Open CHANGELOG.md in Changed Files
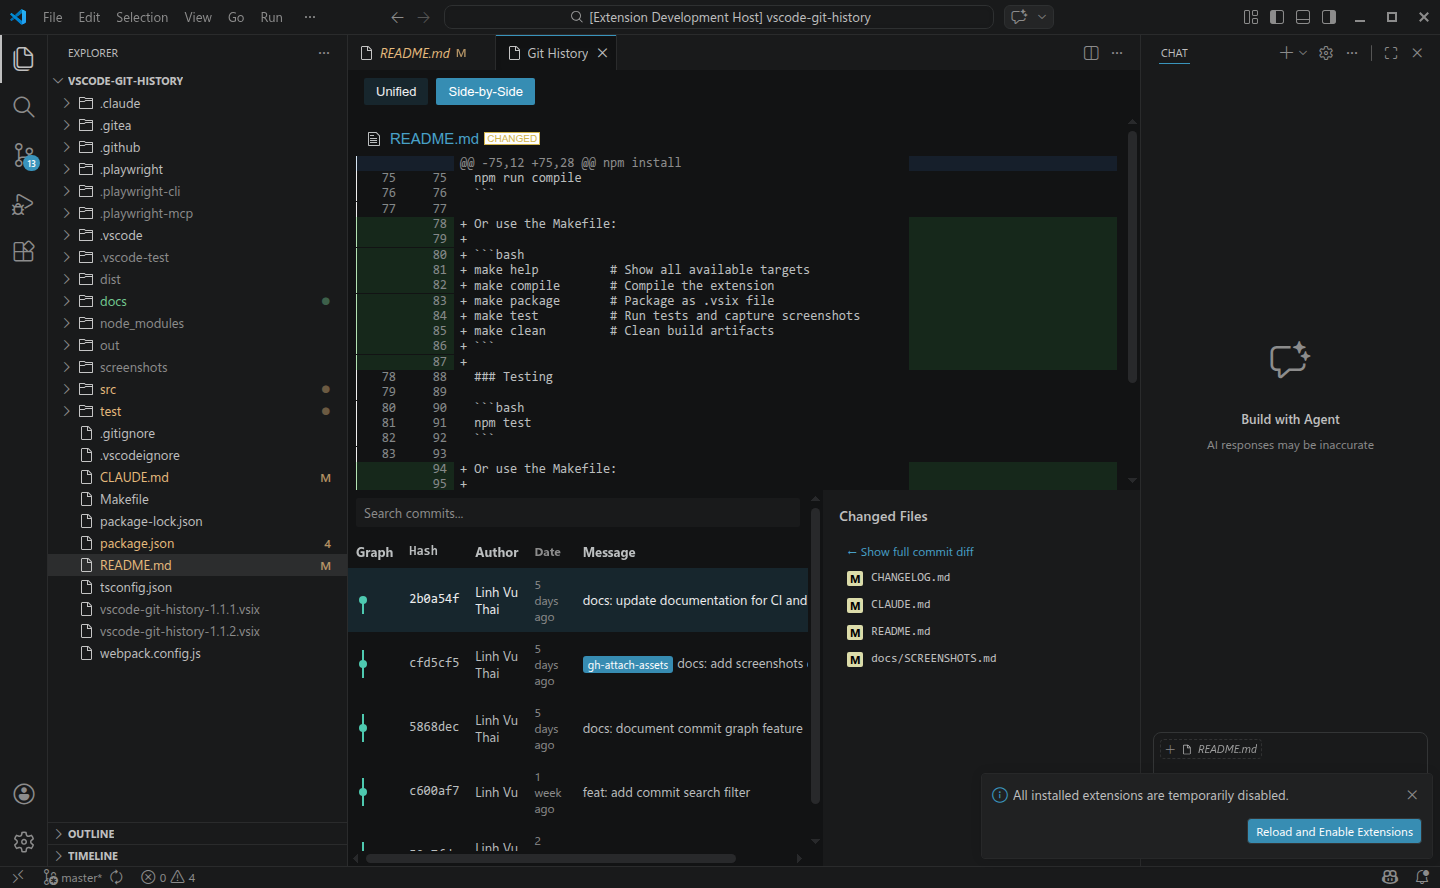Viewport: 1440px width, 888px height. click(x=910, y=578)
